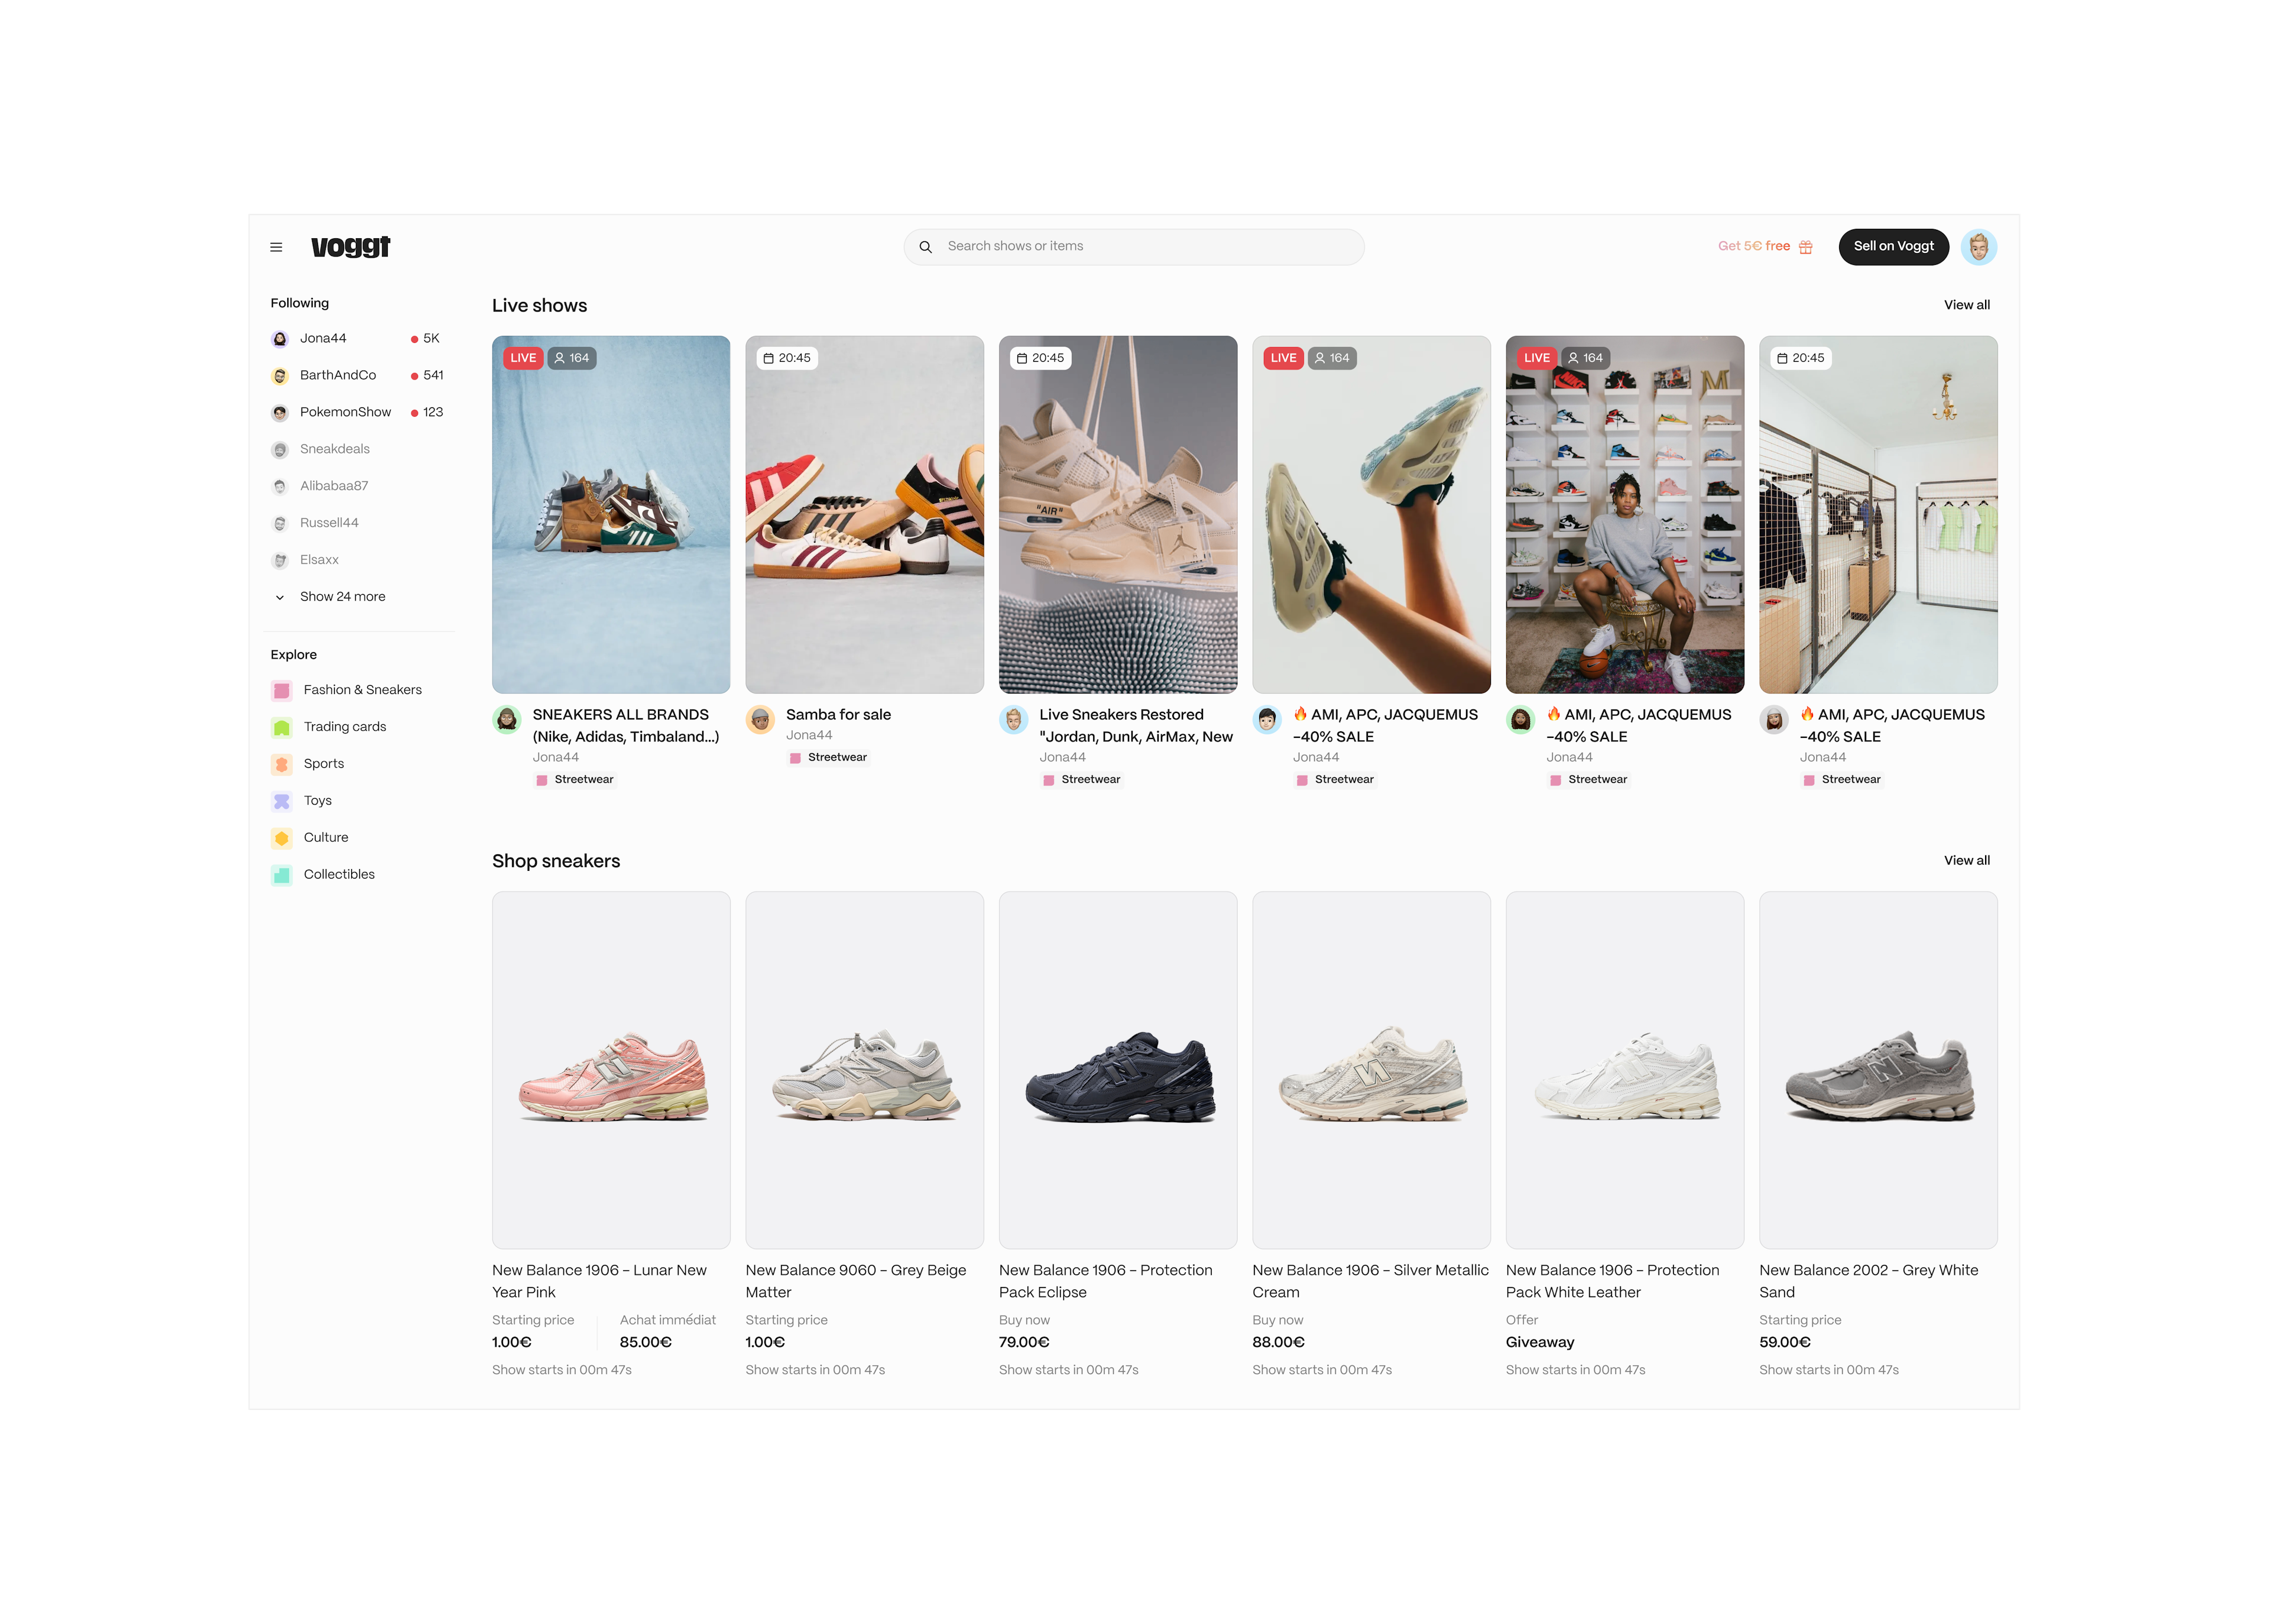
Task: Open the Samba for sale show thumbnail
Action: point(864,514)
